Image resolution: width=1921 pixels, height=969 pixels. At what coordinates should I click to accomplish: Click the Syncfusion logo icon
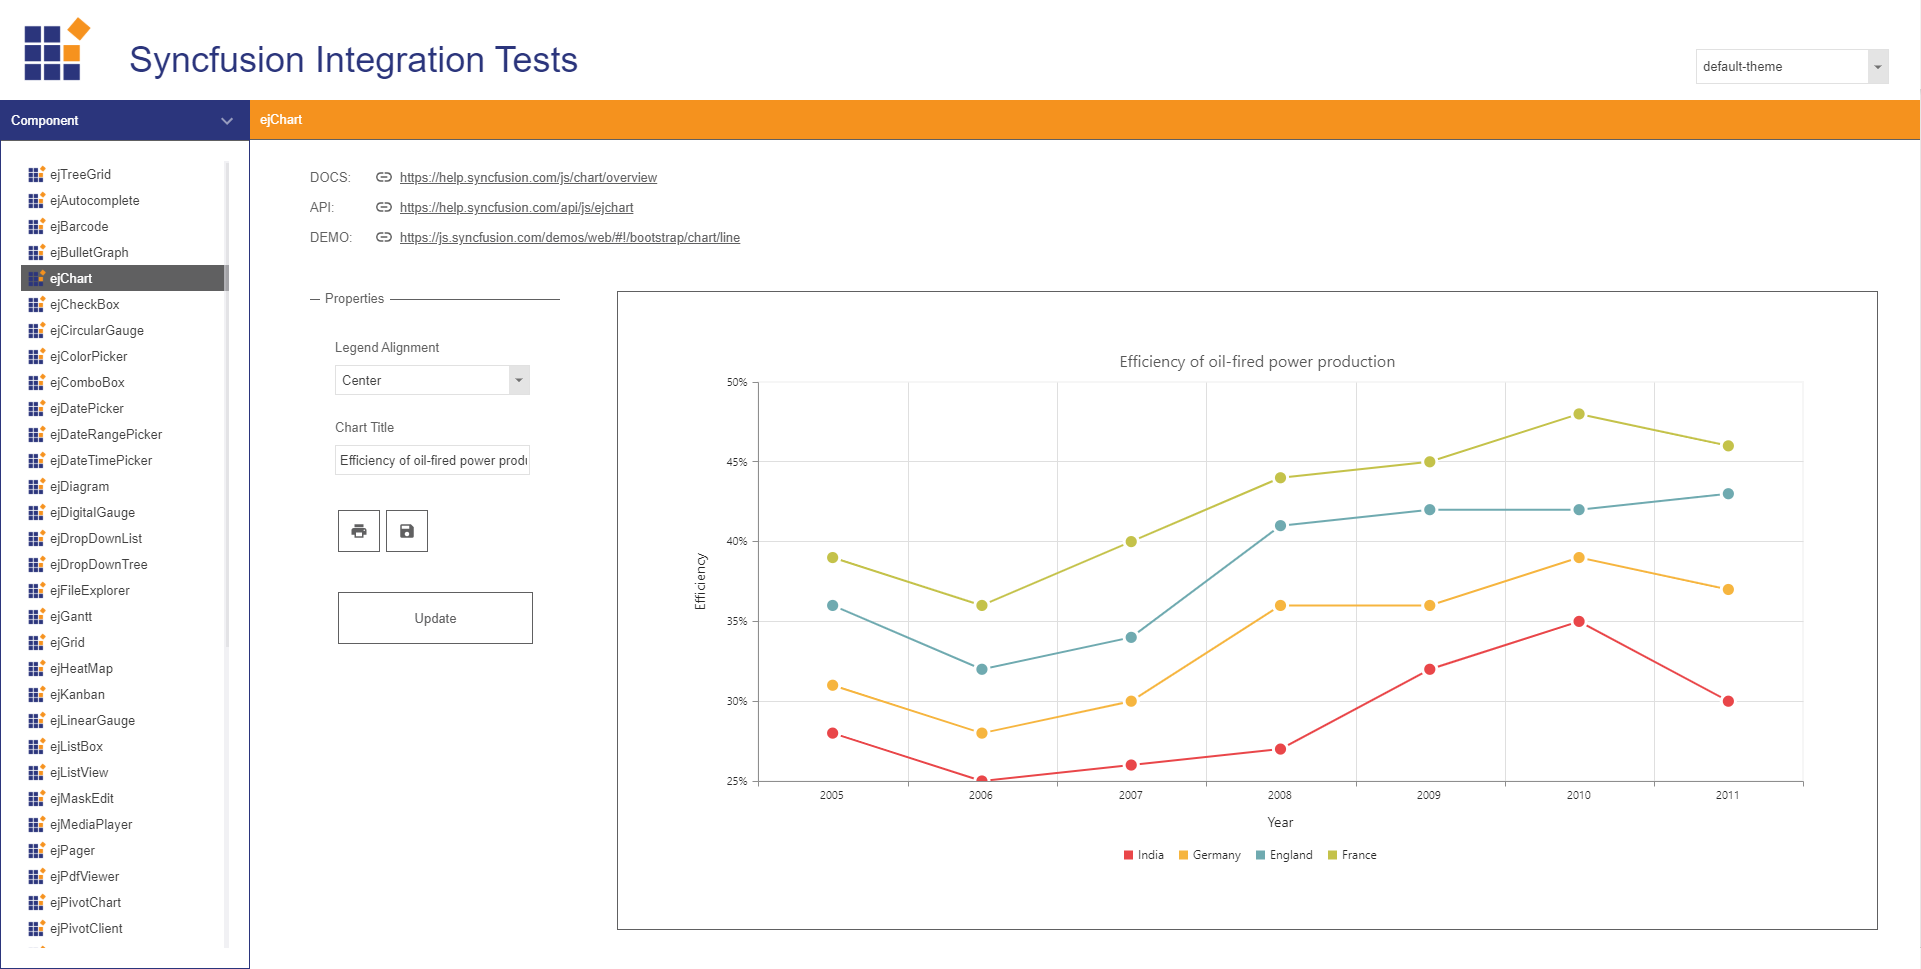[57, 50]
